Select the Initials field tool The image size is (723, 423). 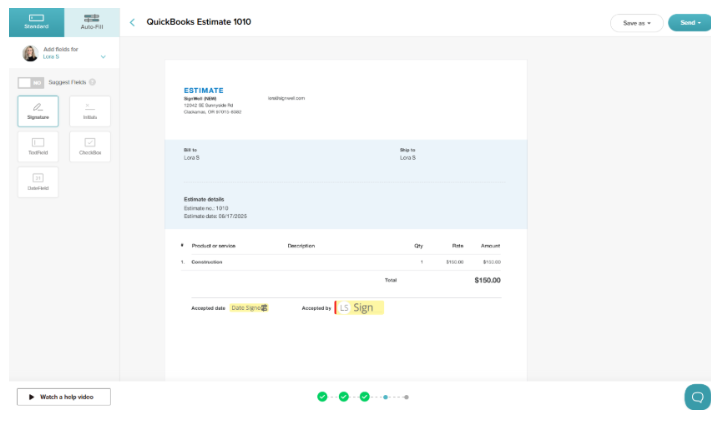[90, 111]
